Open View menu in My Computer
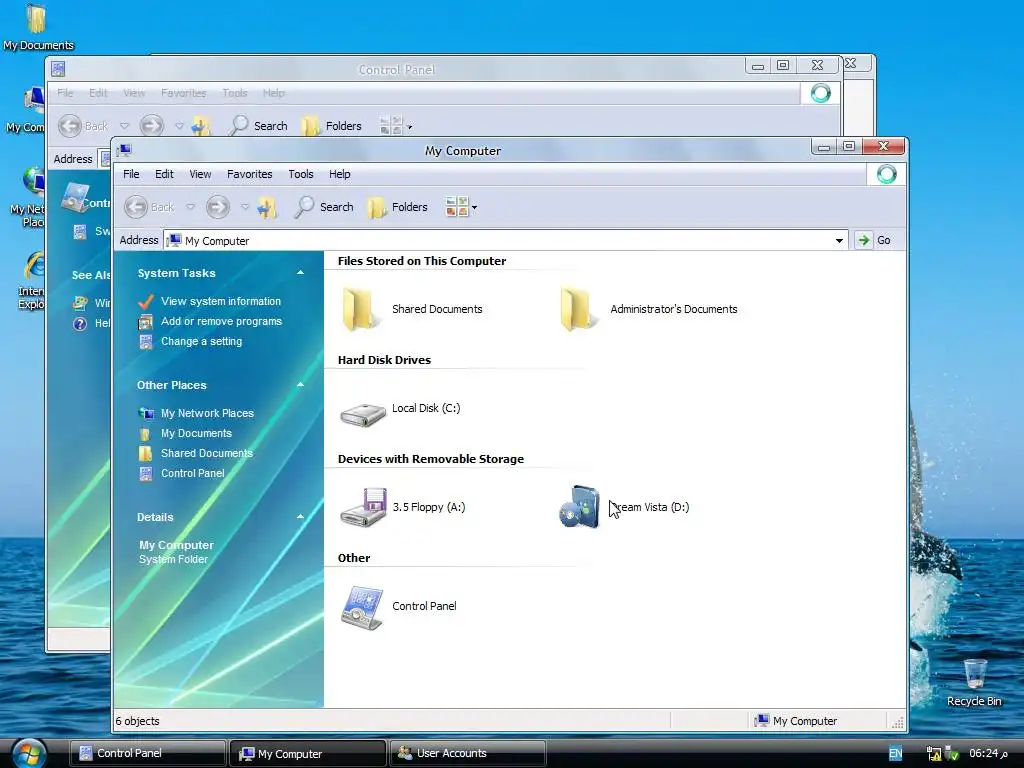The image size is (1024, 768). [200, 174]
